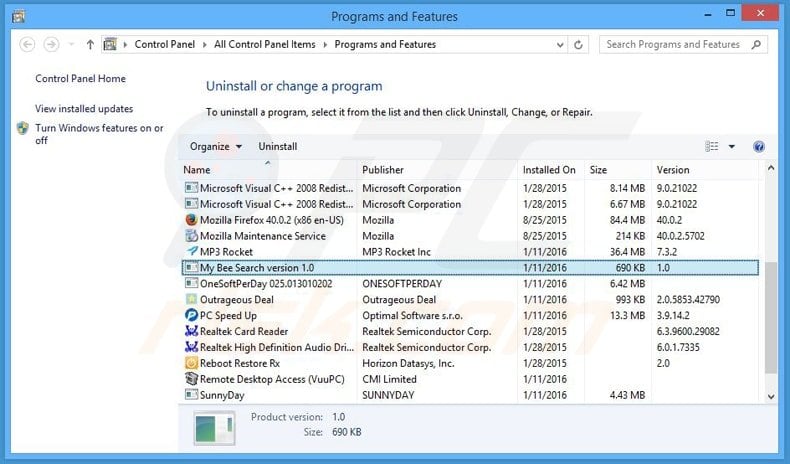The image size is (790, 464).
Task: Open Turn Windows features on or off
Action: click(x=99, y=134)
